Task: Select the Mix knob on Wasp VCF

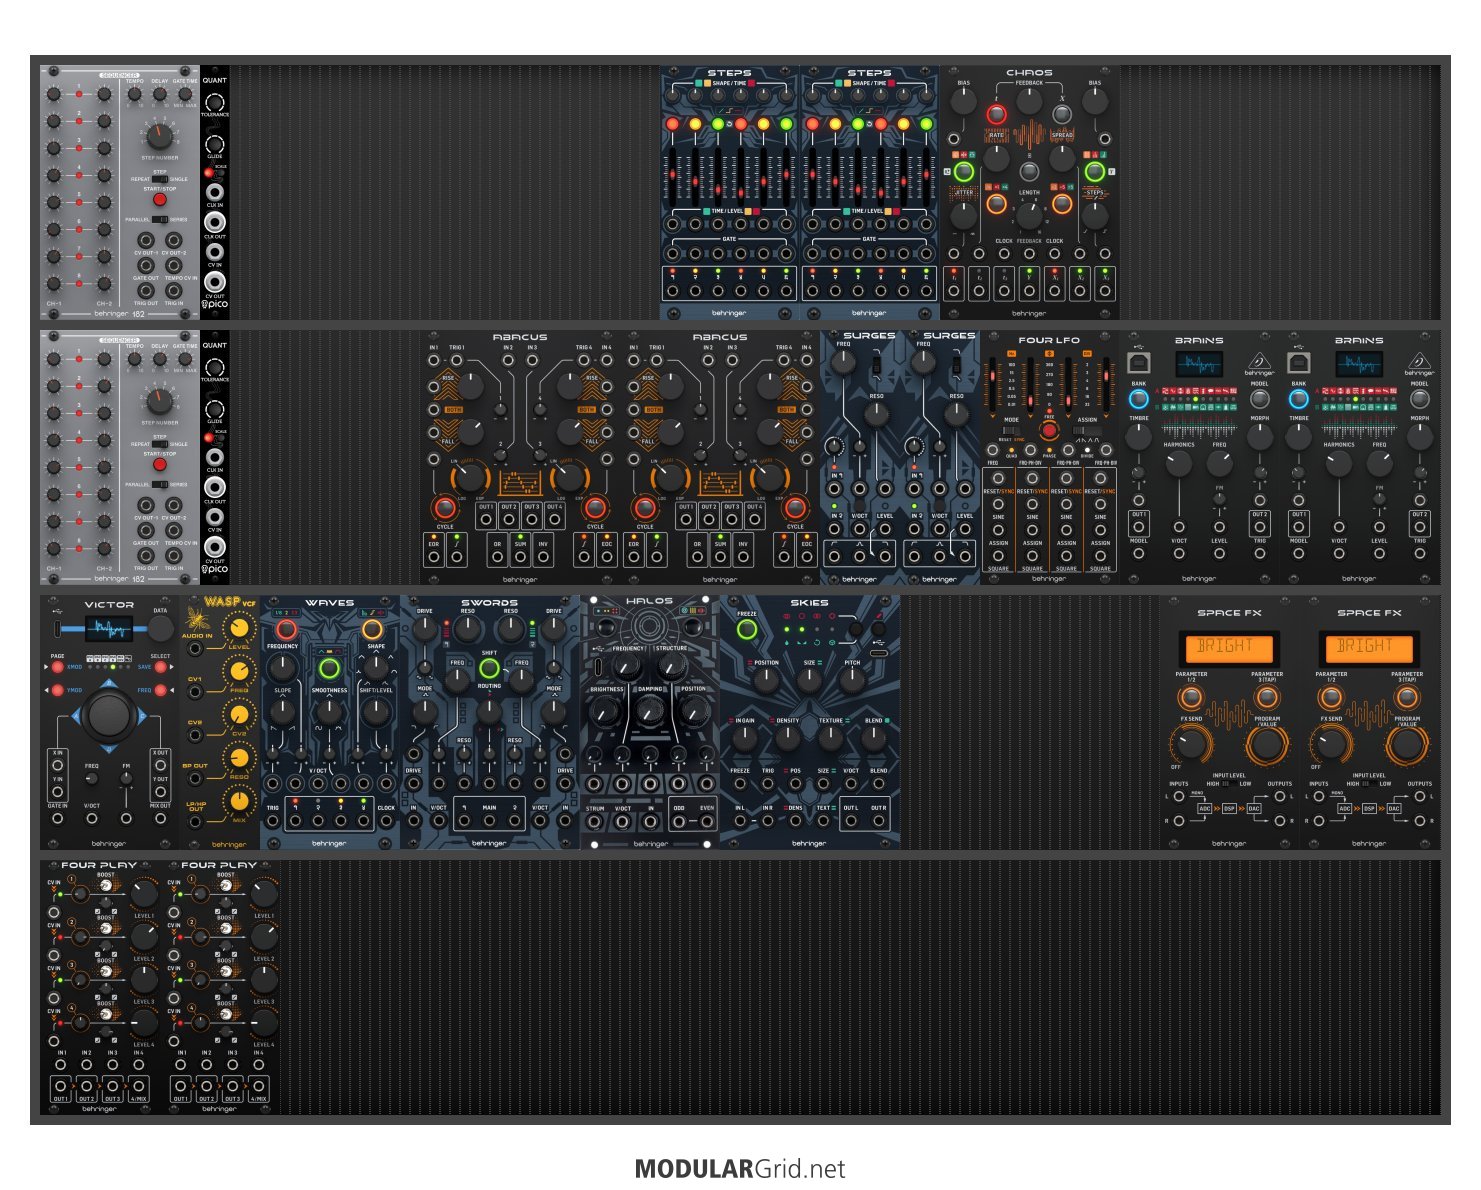Action: (238, 801)
